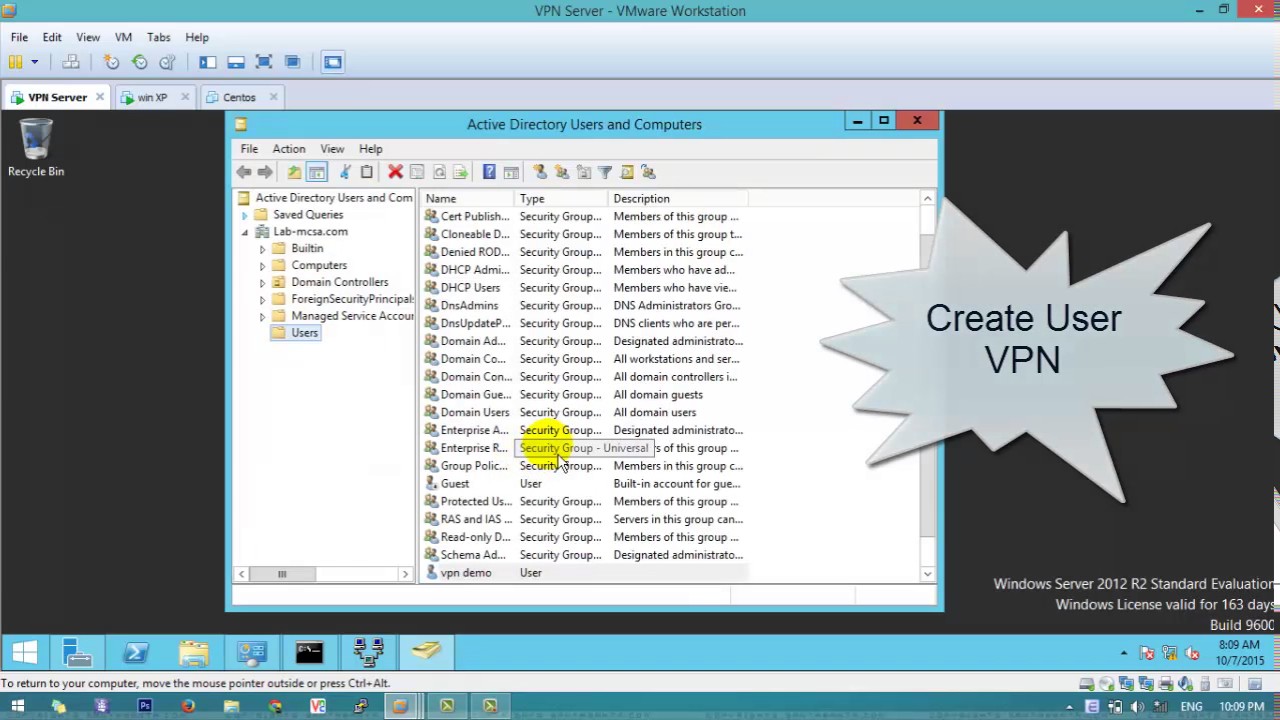Image resolution: width=1280 pixels, height=720 pixels.
Task: Click the Export List icon
Action: pyautogui.click(x=460, y=172)
